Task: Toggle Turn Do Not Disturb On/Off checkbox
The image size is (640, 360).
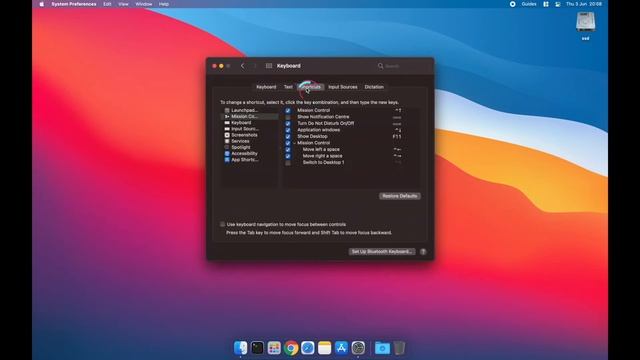Action: click(288, 124)
